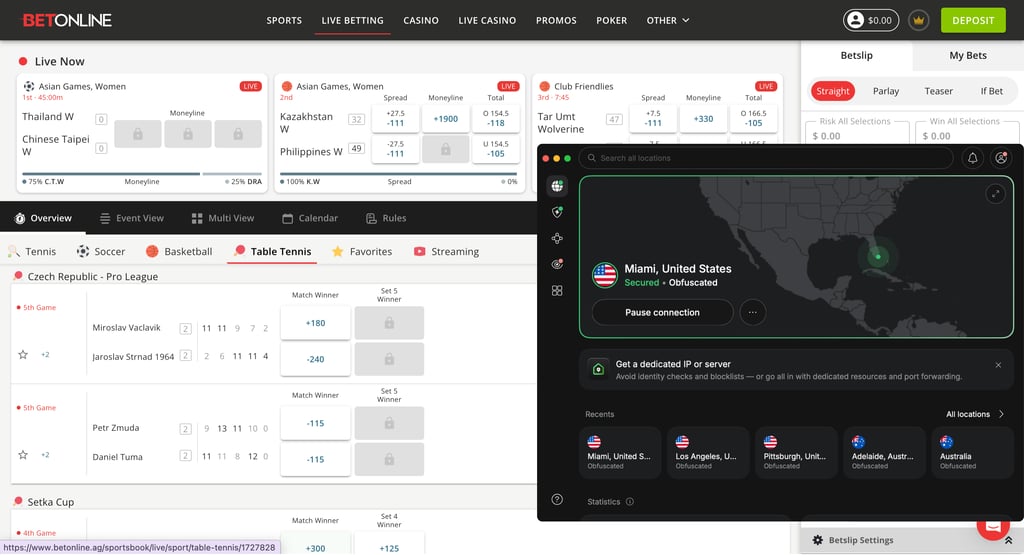Viewport: 1024px width, 555px height.
Task: Open more options next to Pause connection
Action: click(752, 312)
